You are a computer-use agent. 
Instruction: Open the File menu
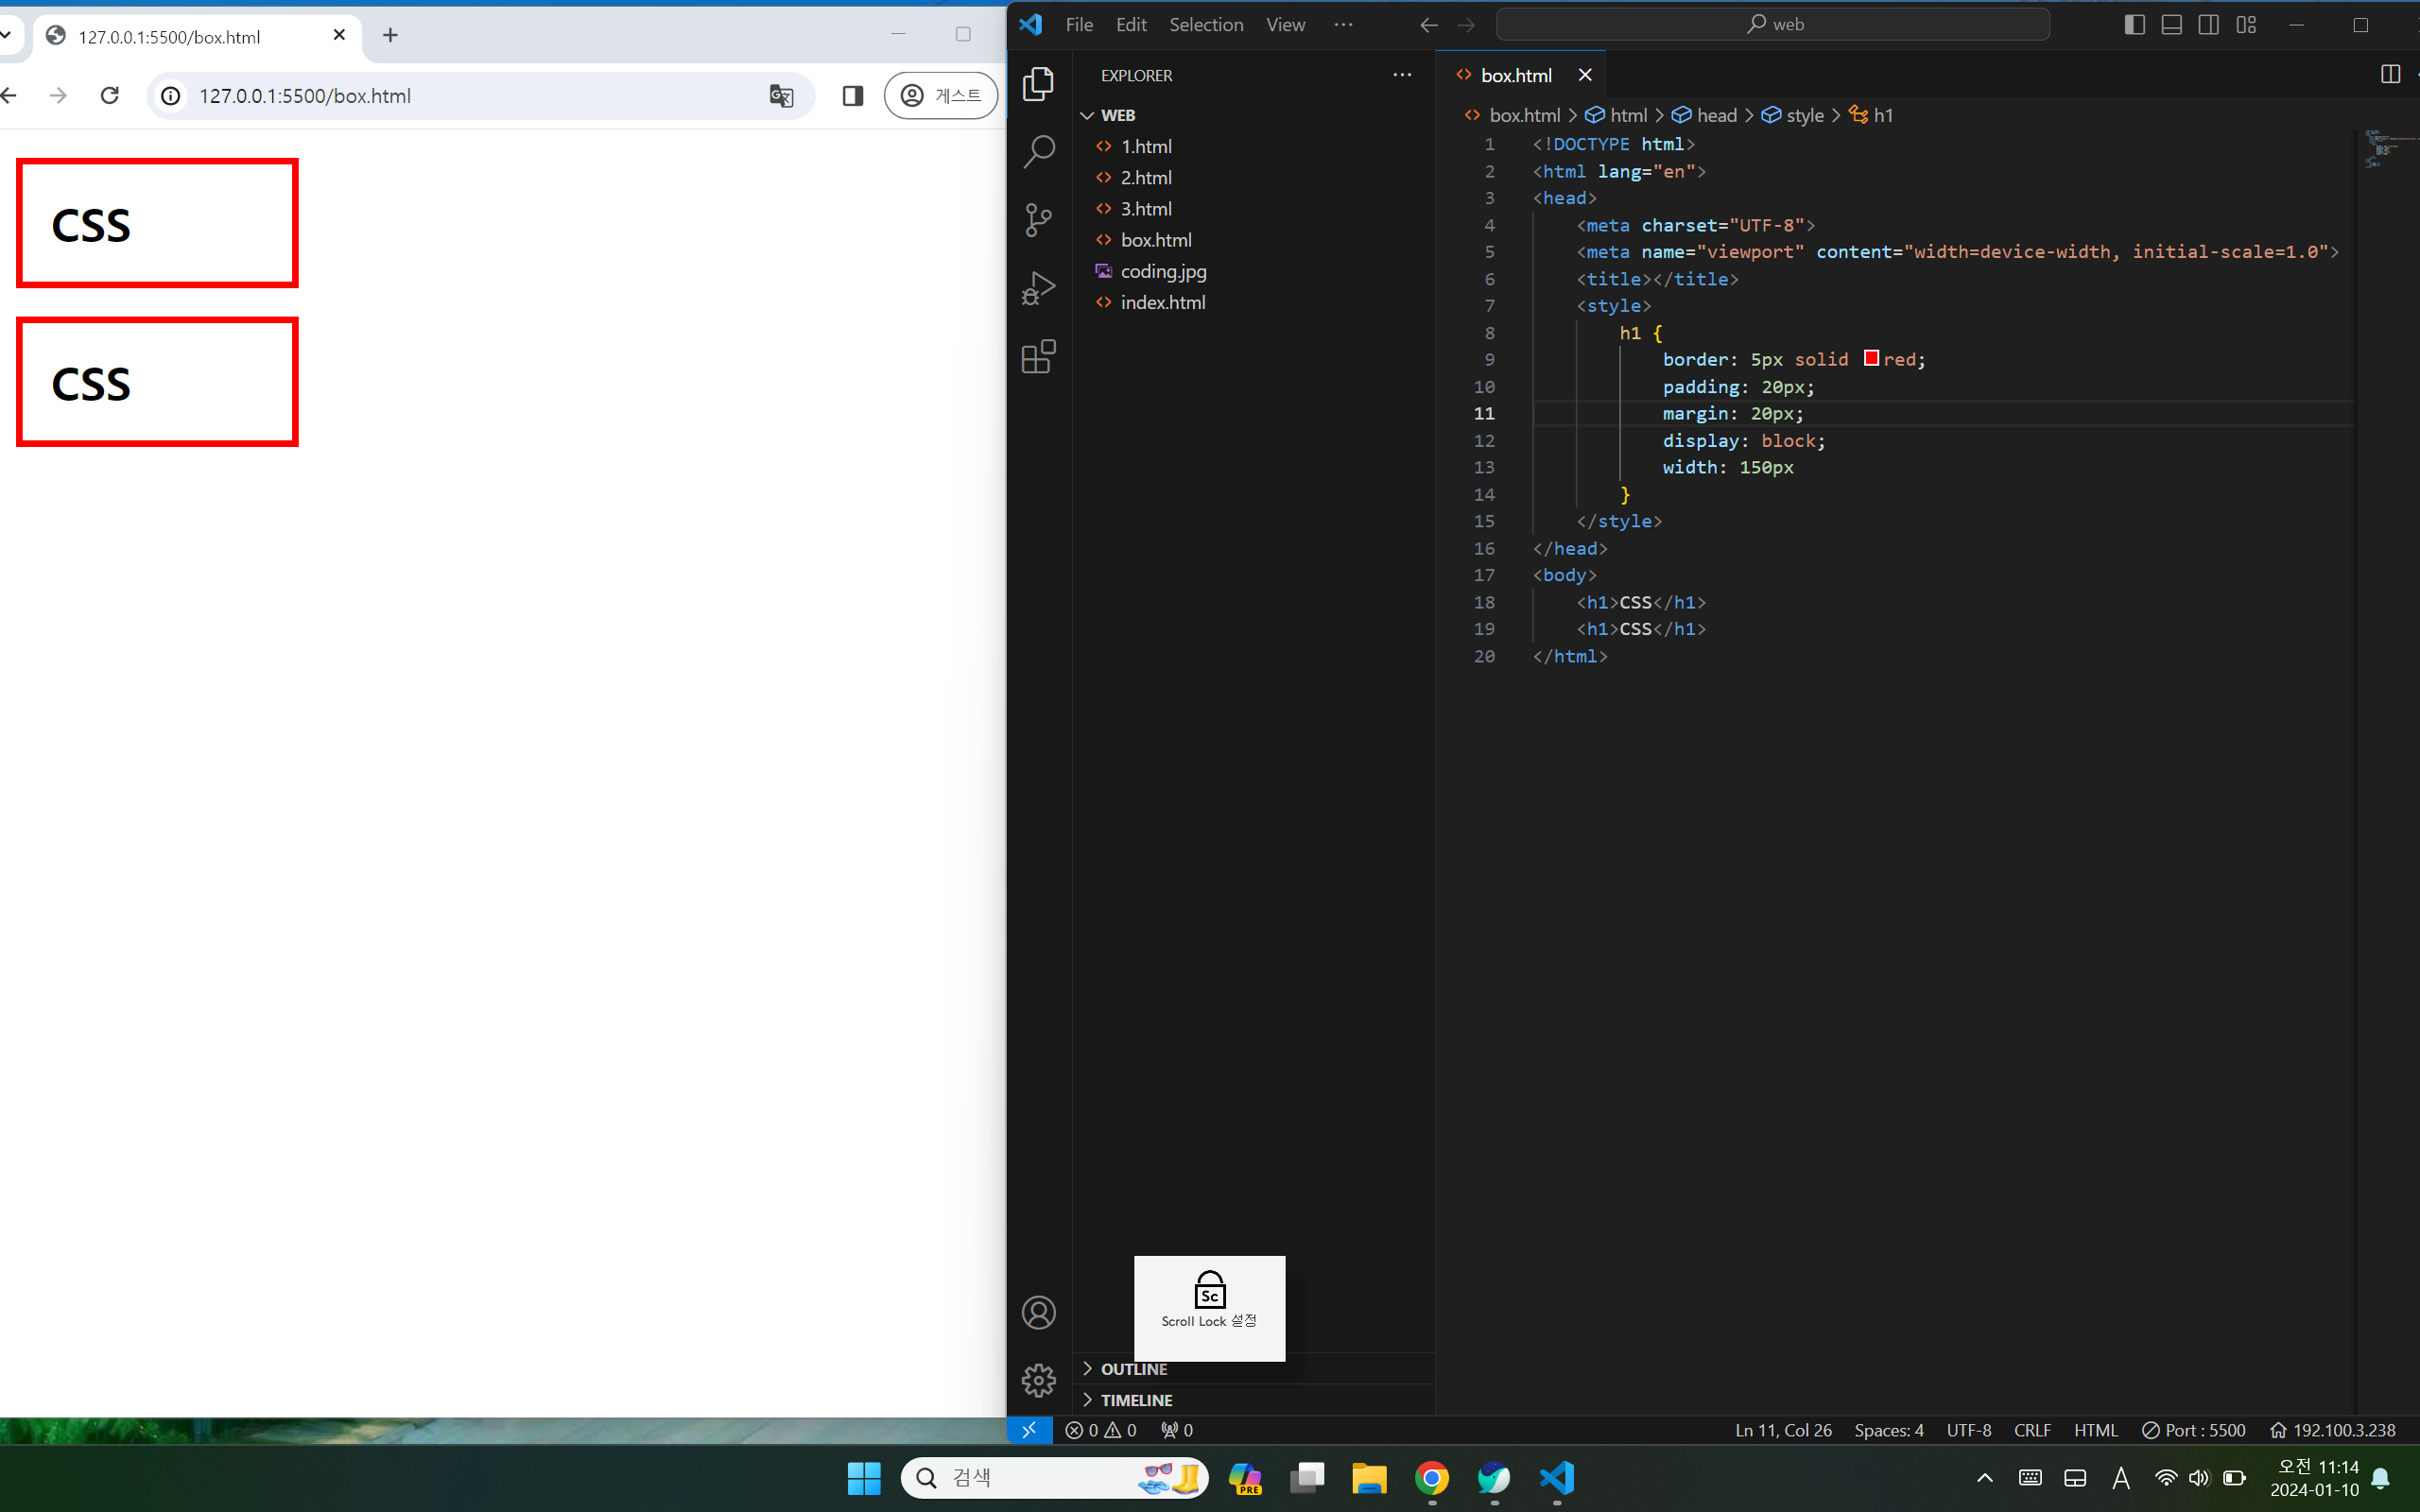(x=1078, y=25)
